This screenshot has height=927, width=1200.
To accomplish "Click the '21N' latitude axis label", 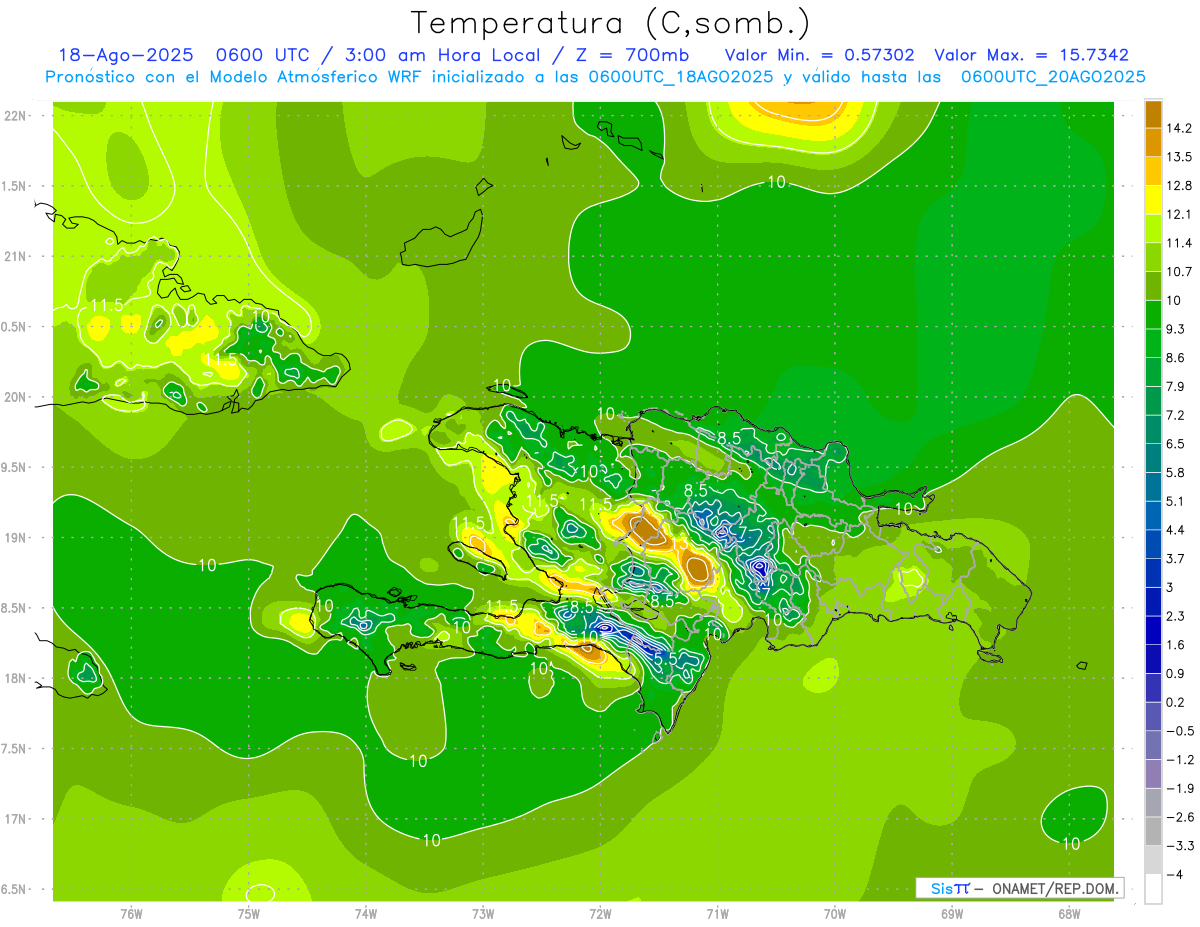I will coord(17,256).
